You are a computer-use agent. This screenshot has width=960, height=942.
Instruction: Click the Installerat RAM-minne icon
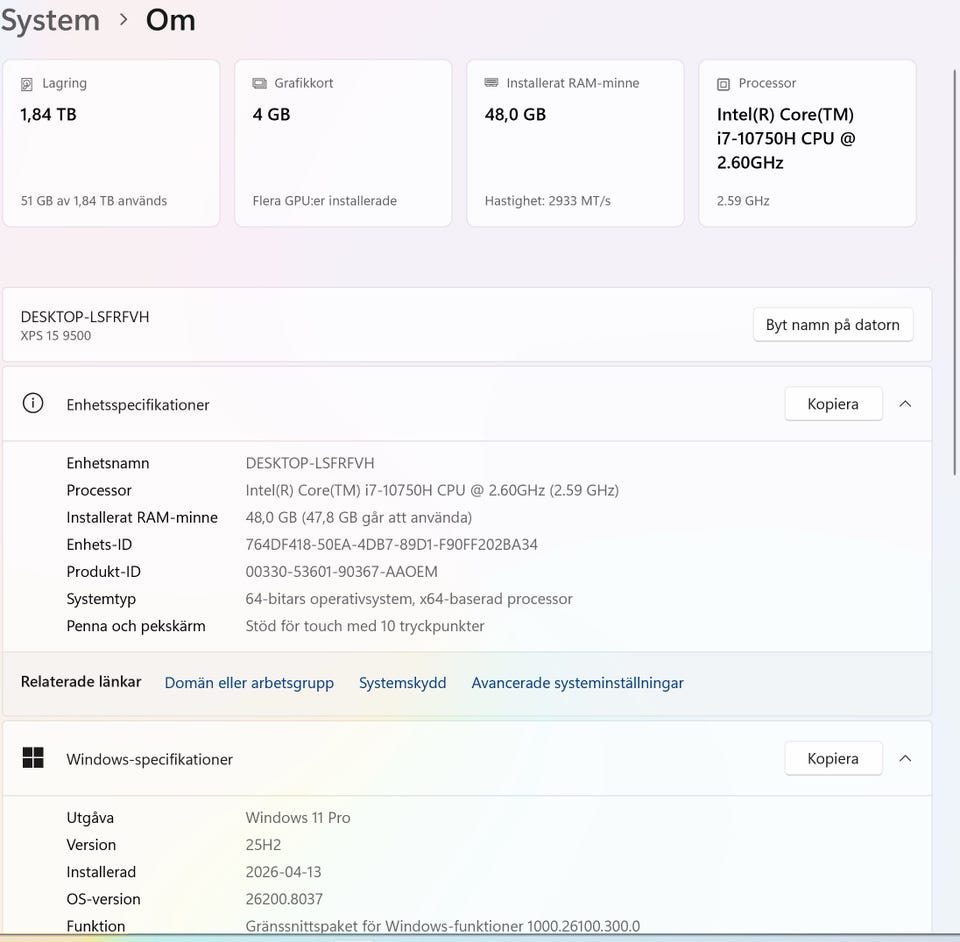coord(491,83)
